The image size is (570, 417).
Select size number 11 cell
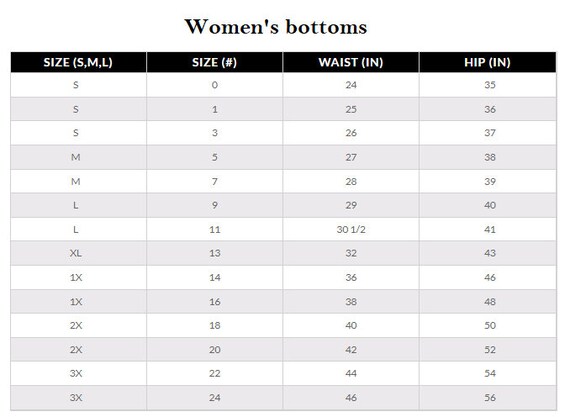[x=214, y=229]
